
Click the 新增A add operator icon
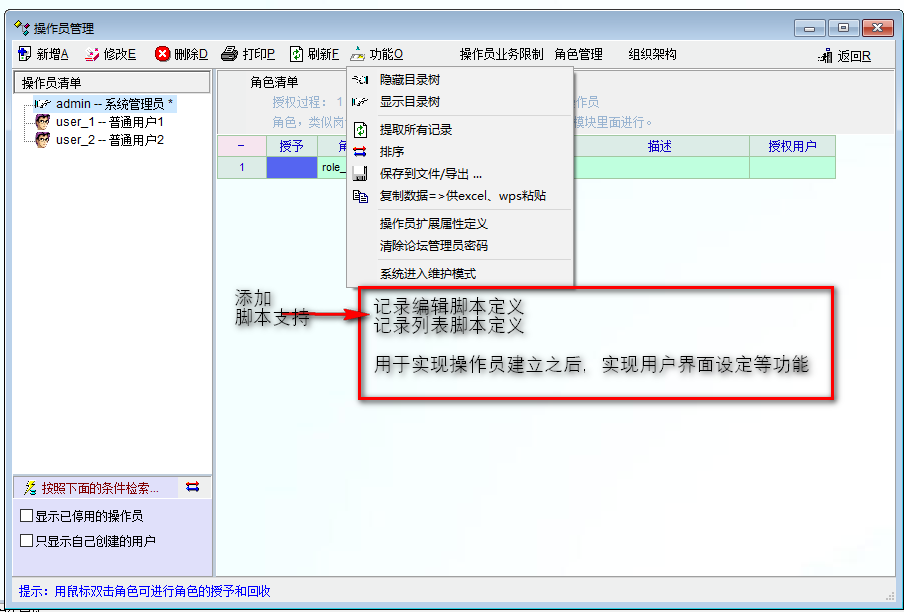(24, 54)
